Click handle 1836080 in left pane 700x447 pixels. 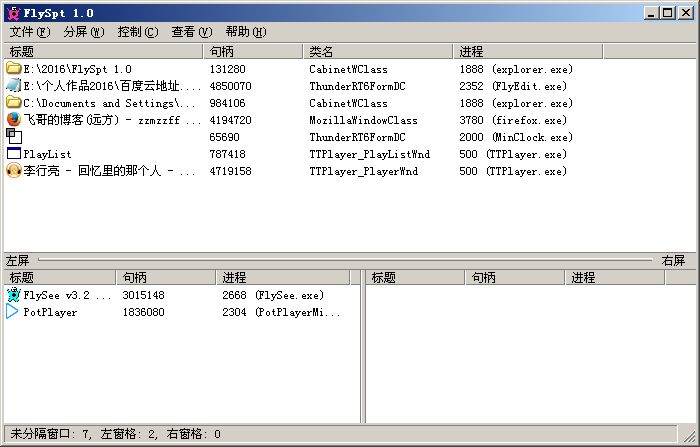143,312
